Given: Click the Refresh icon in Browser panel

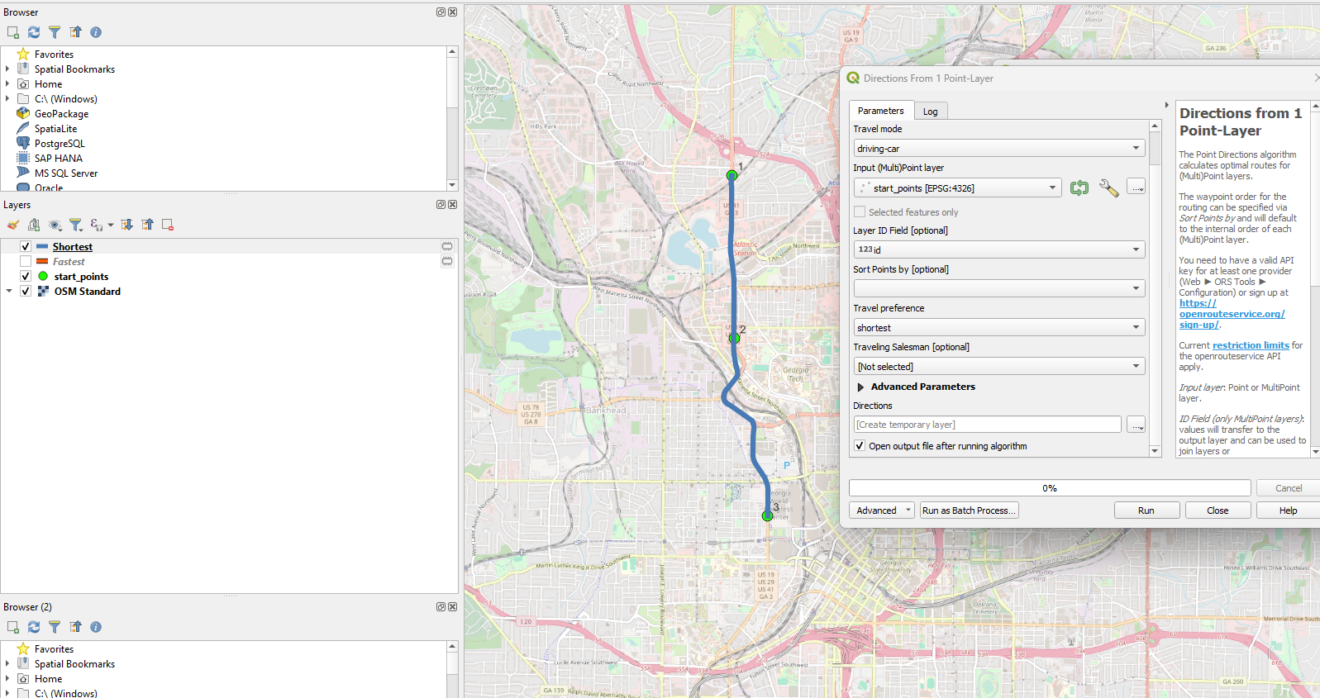Looking at the screenshot, I should (34, 32).
